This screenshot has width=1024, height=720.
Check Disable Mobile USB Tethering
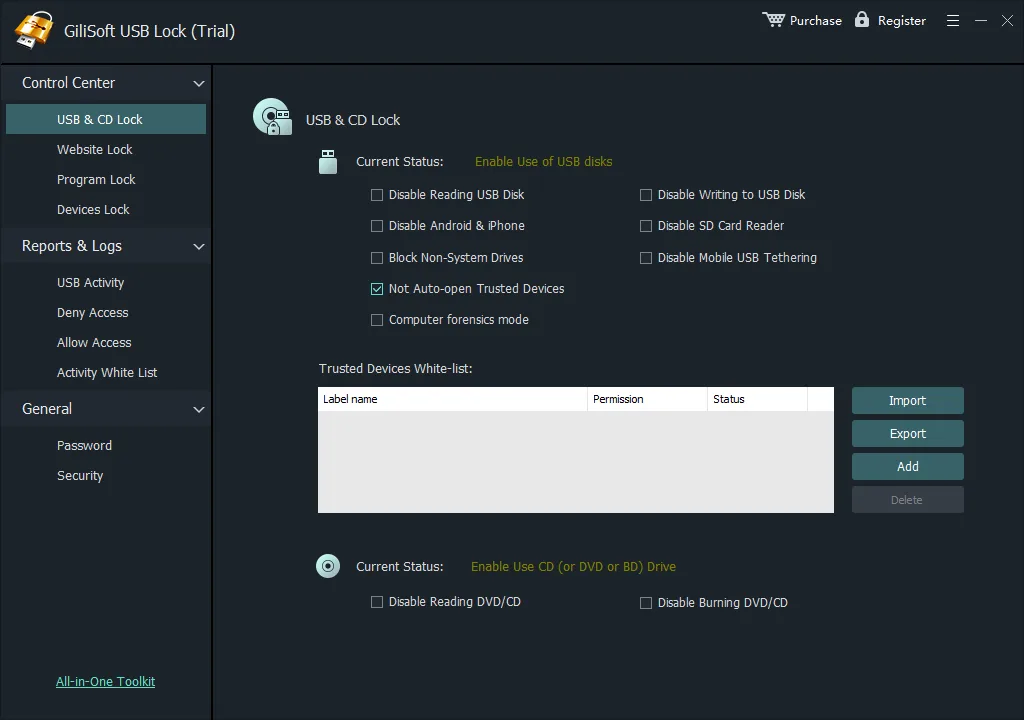coord(646,258)
